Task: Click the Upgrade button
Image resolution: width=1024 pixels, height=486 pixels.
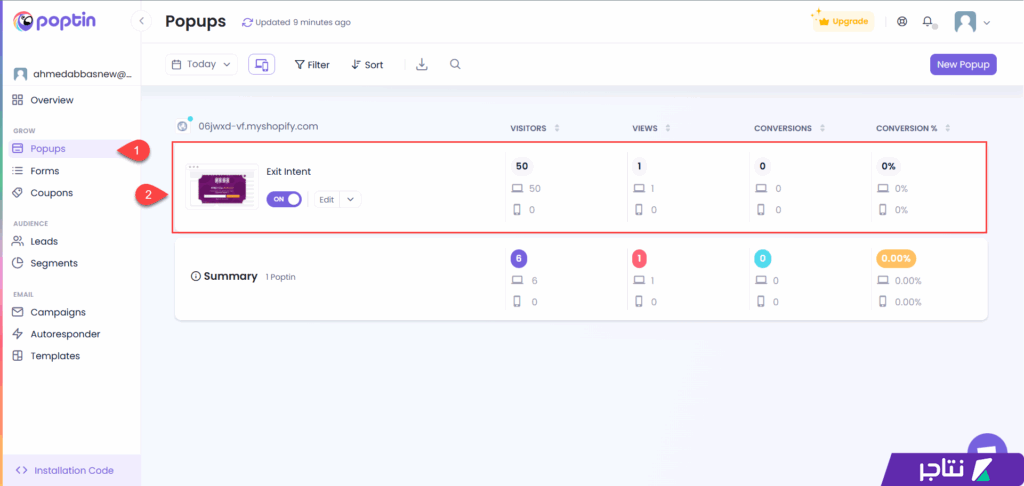Action: click(x=843, y=22)
